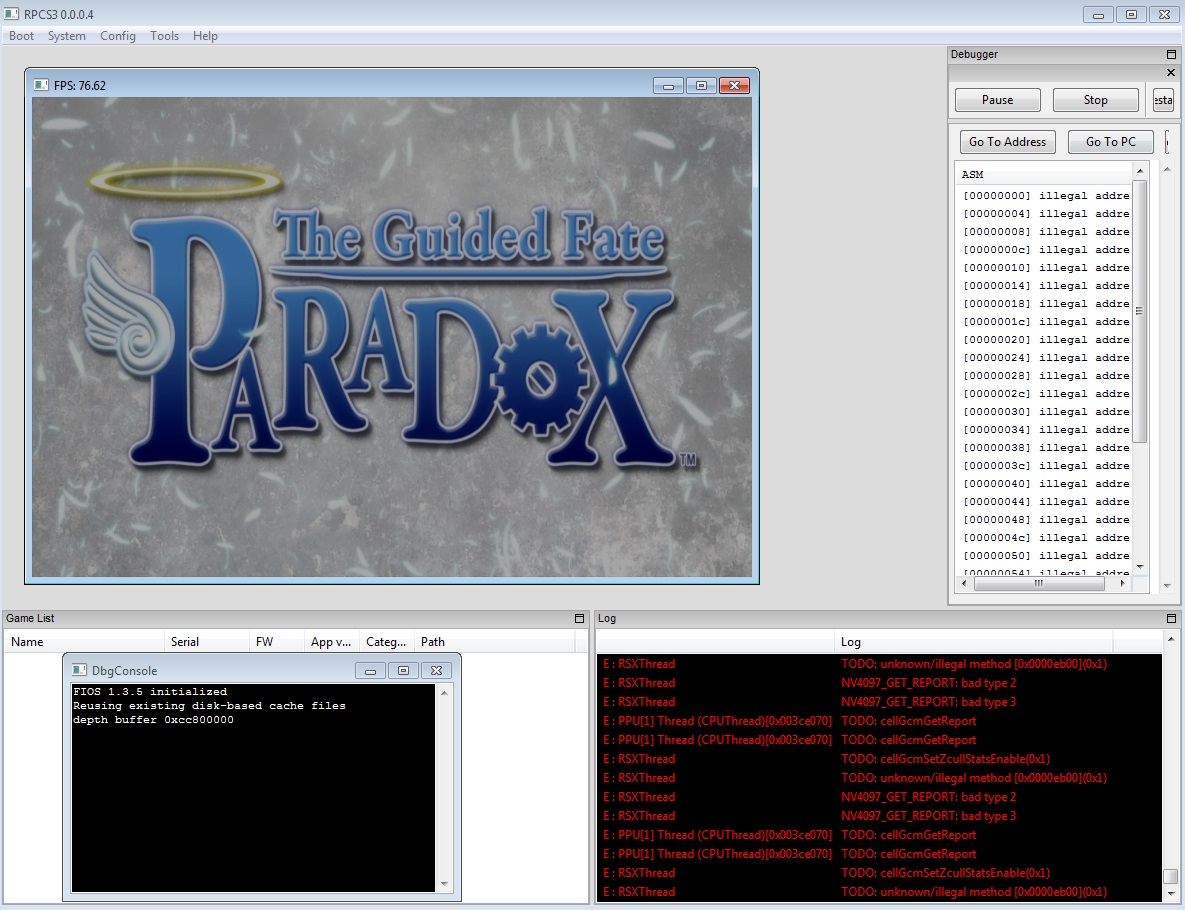Click ASM list scroll down arrow
Image resolution: width=1185 pixels, height=910 pixels.
pyautogui.click(x=1140, y=567)
